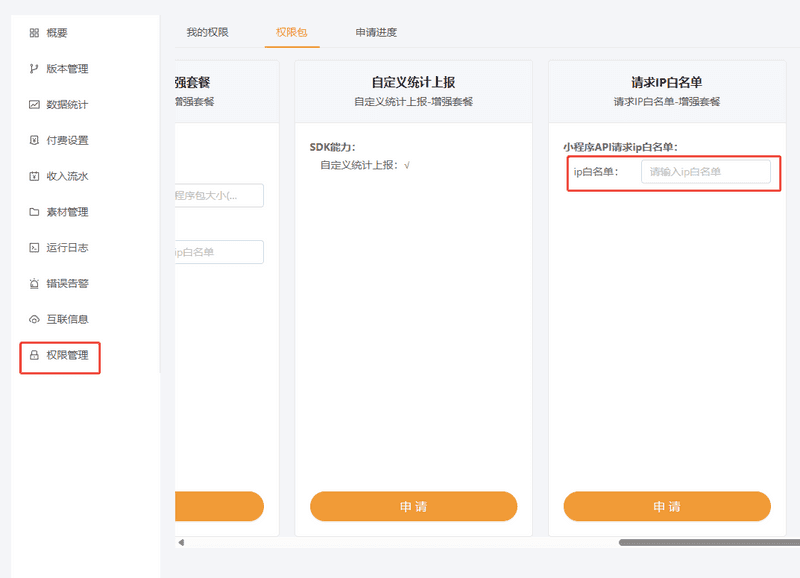Click the left card's ip白名单 field
This screenshot has height=578, width=800.
click(x=220, y=252)
